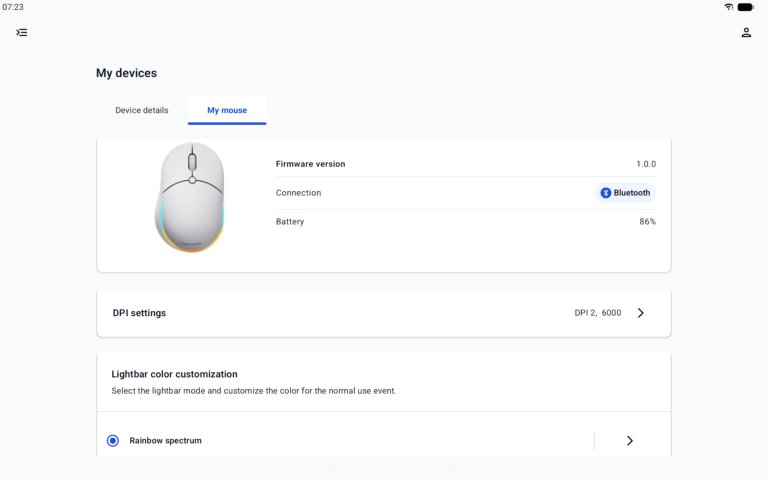Open the sidebar menu icon

pyautogui.click(x=22, y=33)
